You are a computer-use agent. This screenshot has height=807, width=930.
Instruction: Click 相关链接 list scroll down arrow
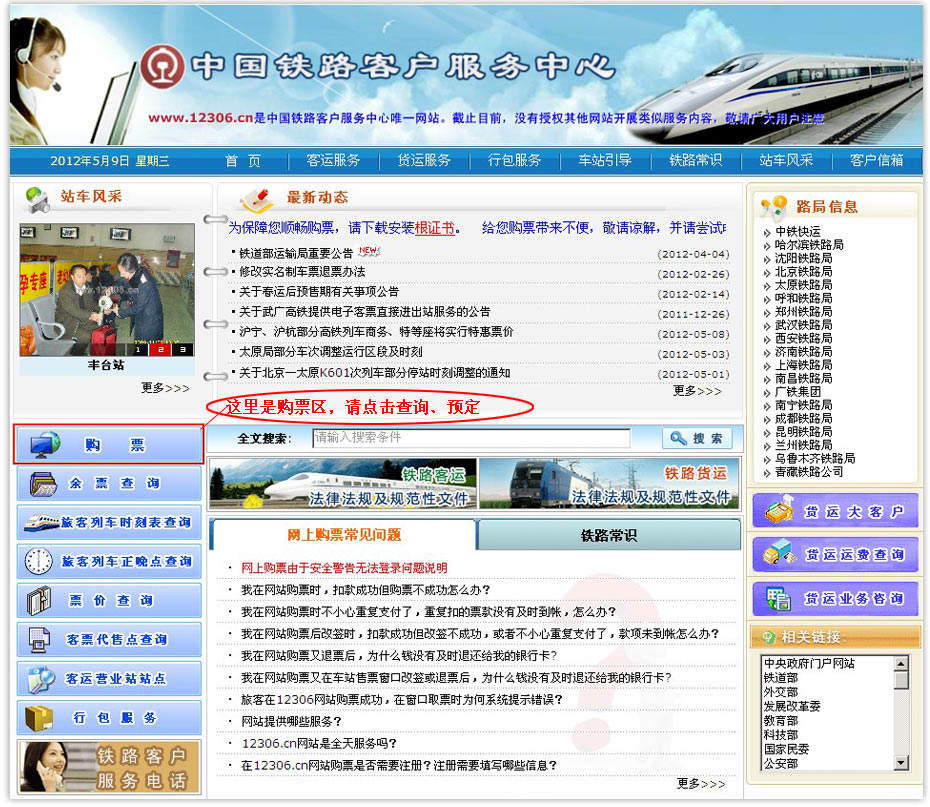click(x=901, y=763)
